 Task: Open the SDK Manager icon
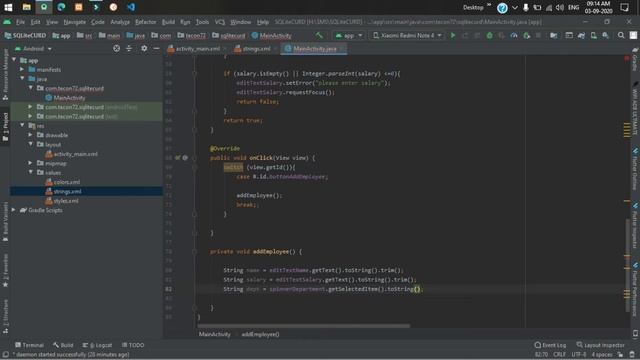point(606,36)
